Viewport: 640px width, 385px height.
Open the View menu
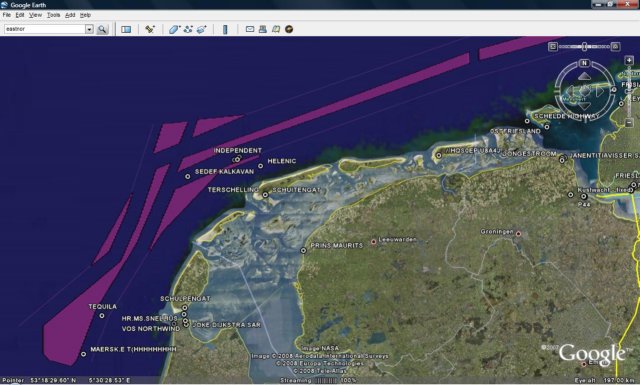coord(35,15)
